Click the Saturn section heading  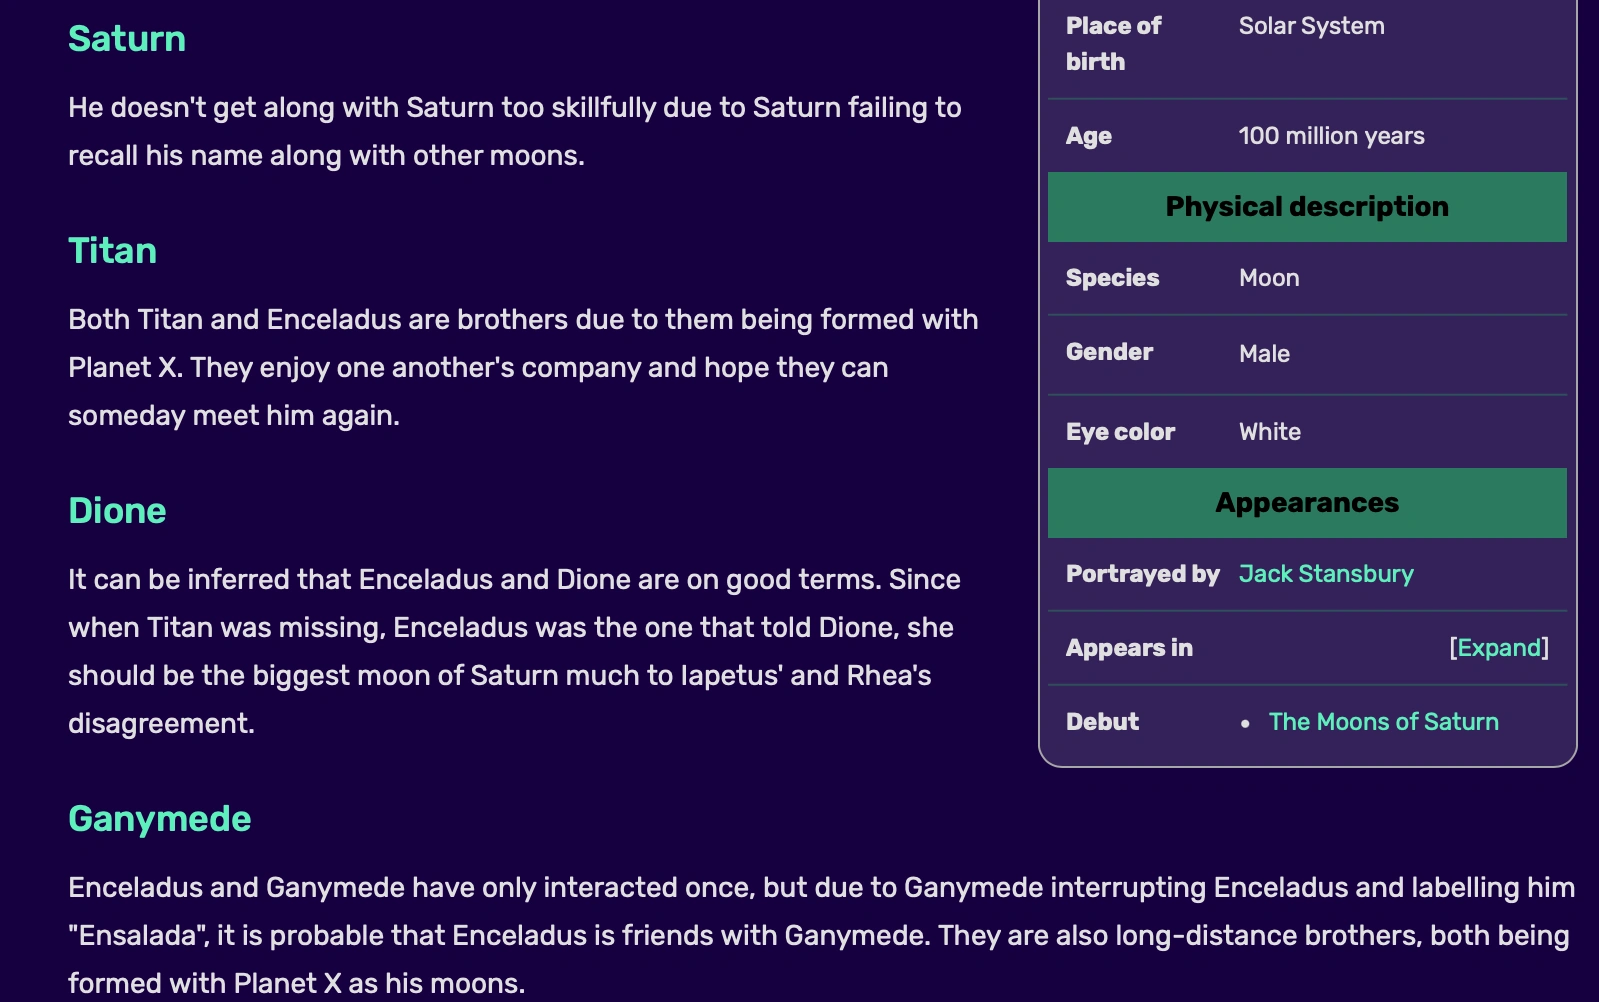[127, 39]
